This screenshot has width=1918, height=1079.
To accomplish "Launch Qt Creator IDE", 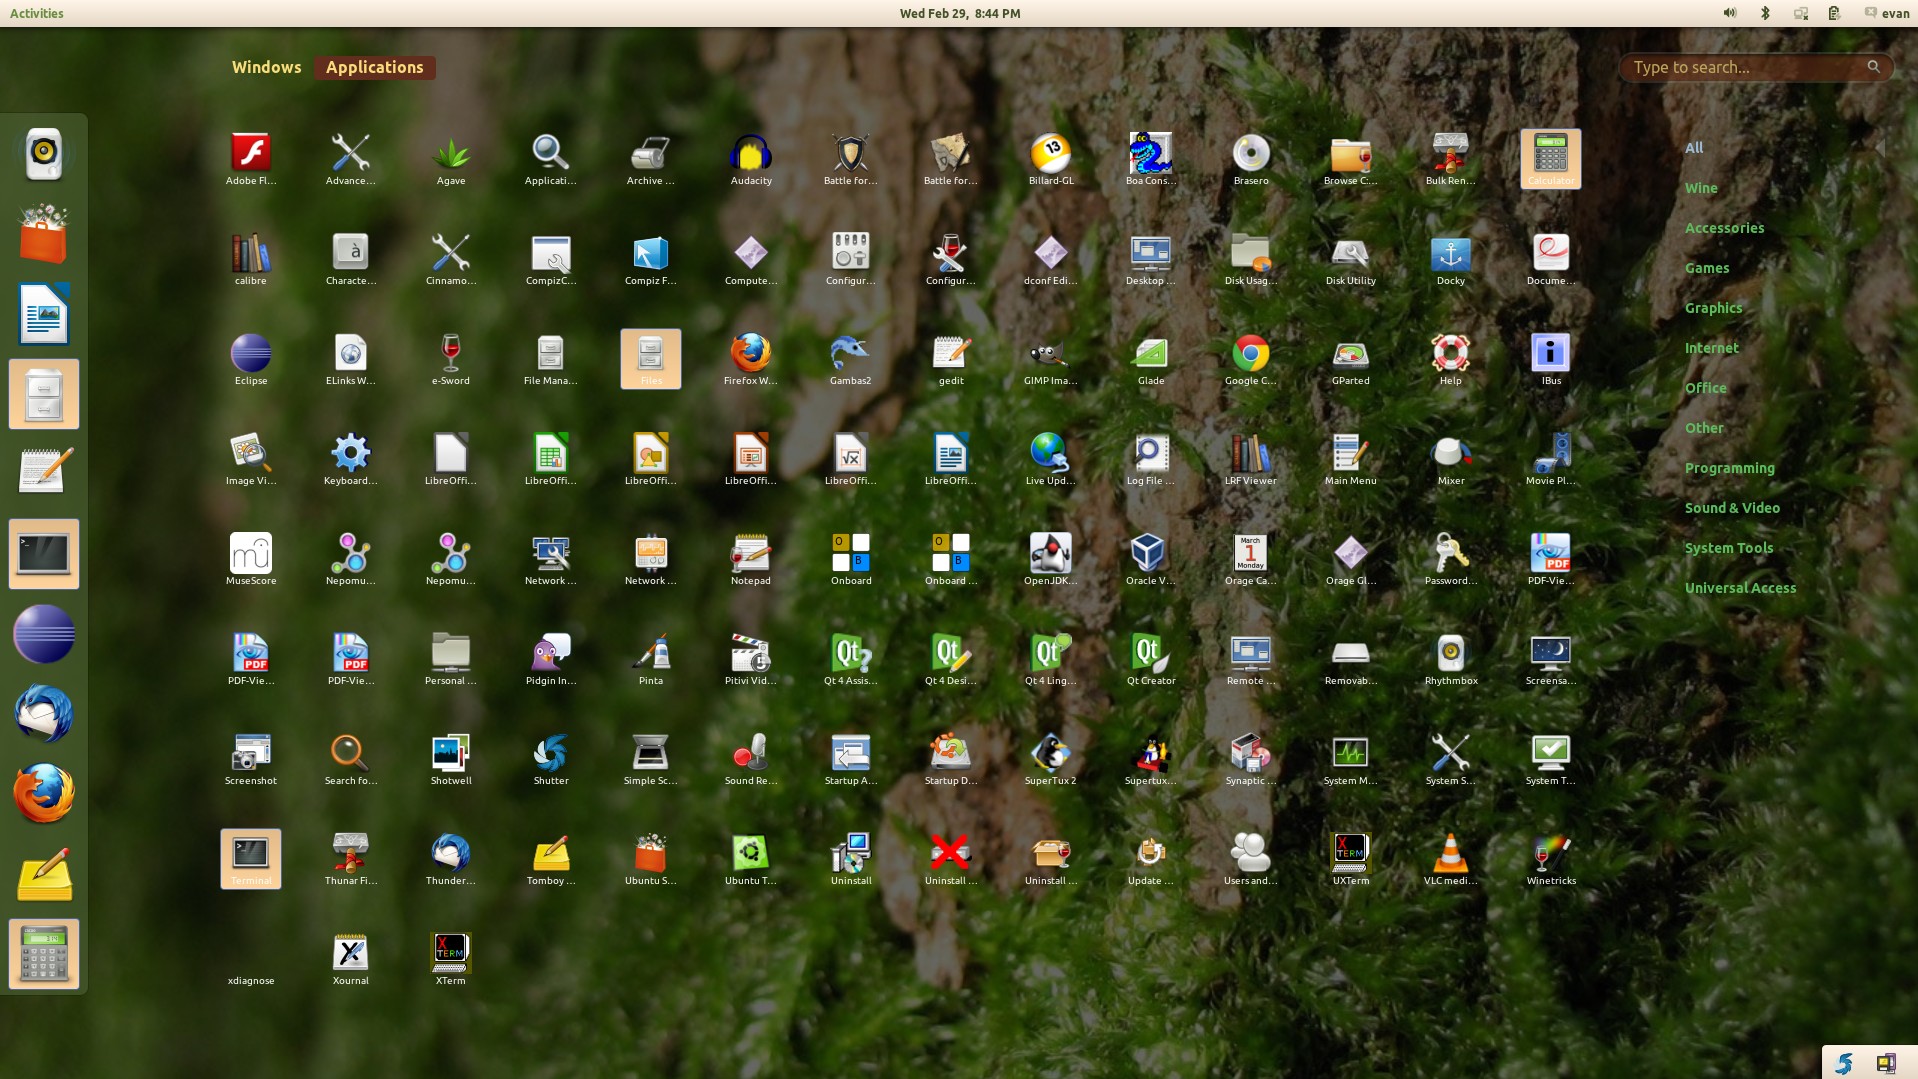I will pyautogui.click(x=1151, y=659).
